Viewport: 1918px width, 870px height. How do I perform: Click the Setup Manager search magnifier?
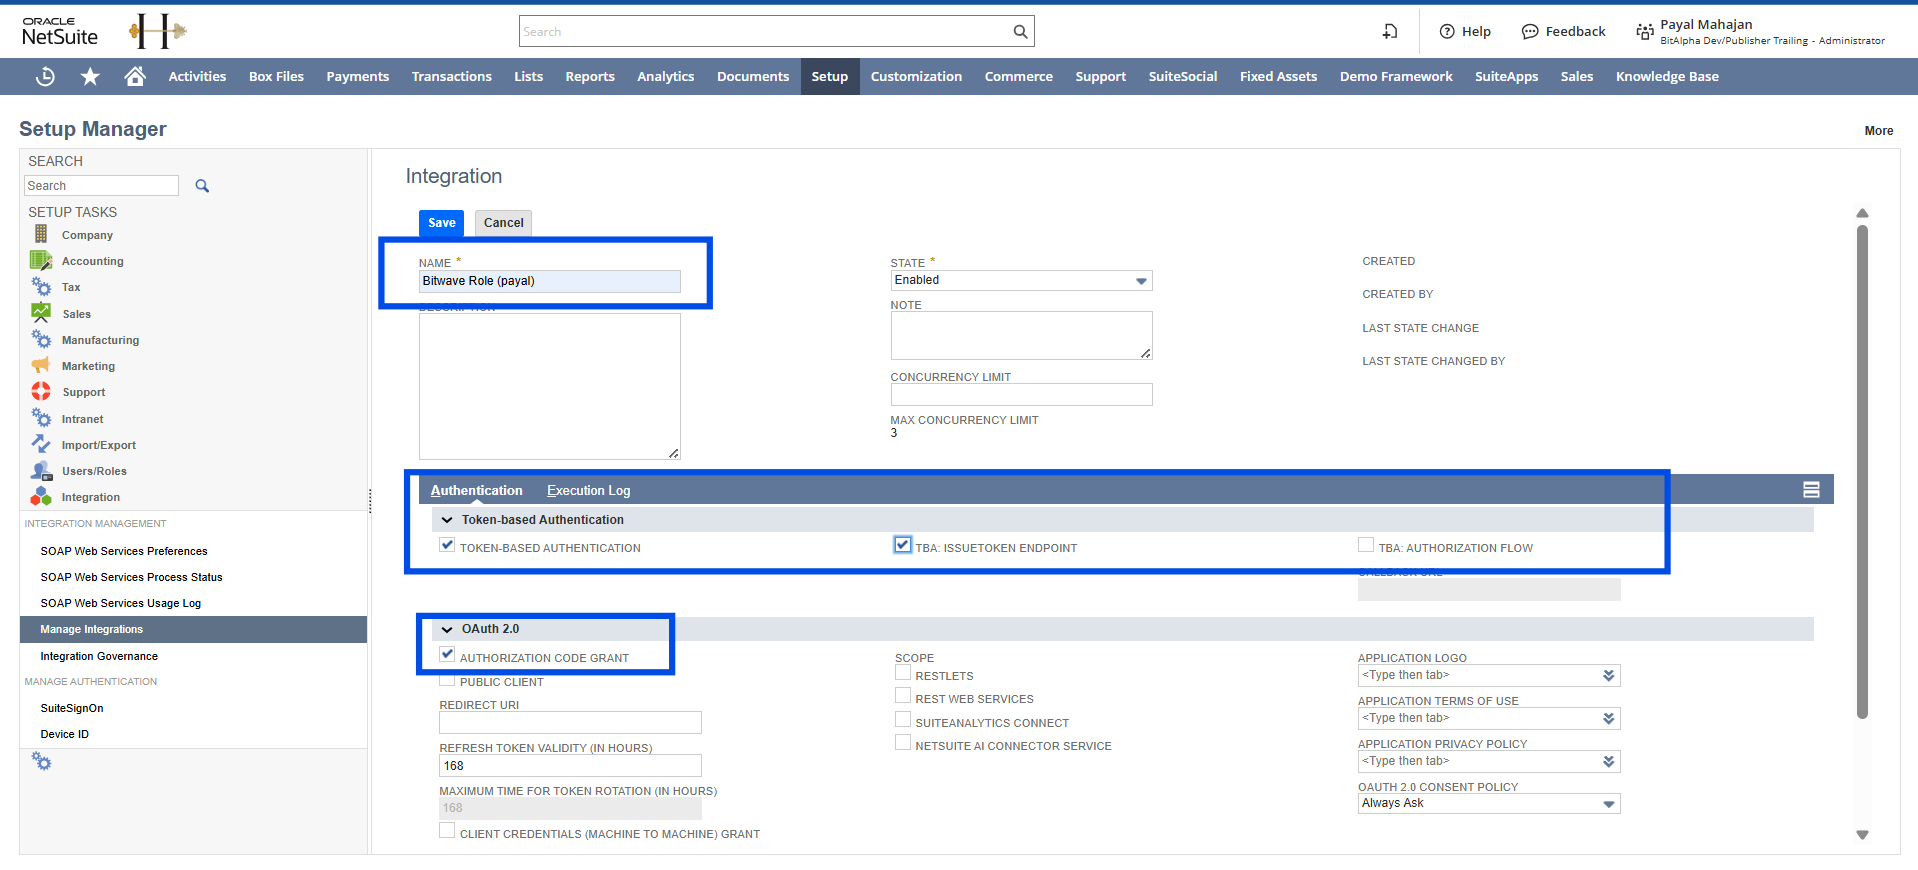point(202,186)
